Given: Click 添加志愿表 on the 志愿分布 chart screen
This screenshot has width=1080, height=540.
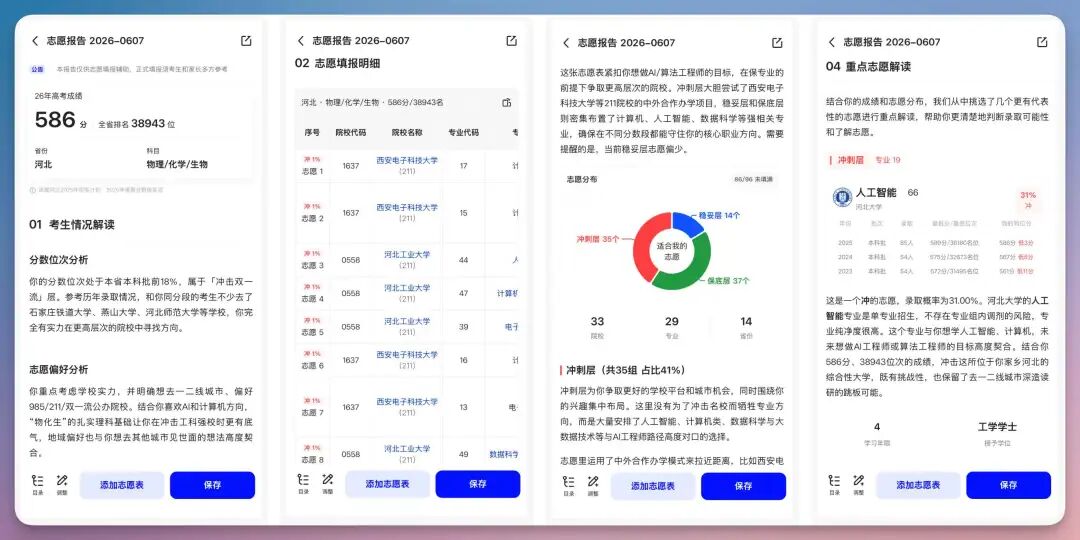Looking at the screenshot, I should point(653,486).
